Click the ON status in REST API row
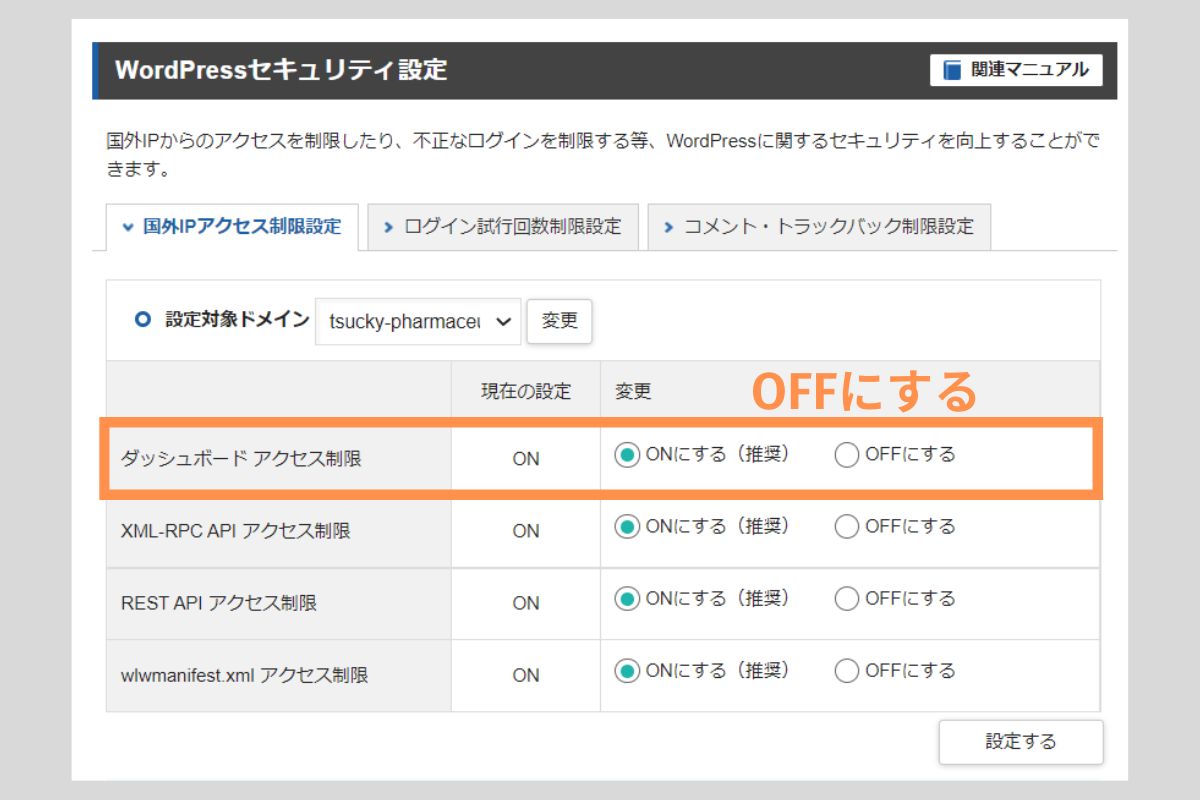Screen dimensions: 1200x800 click(526, 603)
